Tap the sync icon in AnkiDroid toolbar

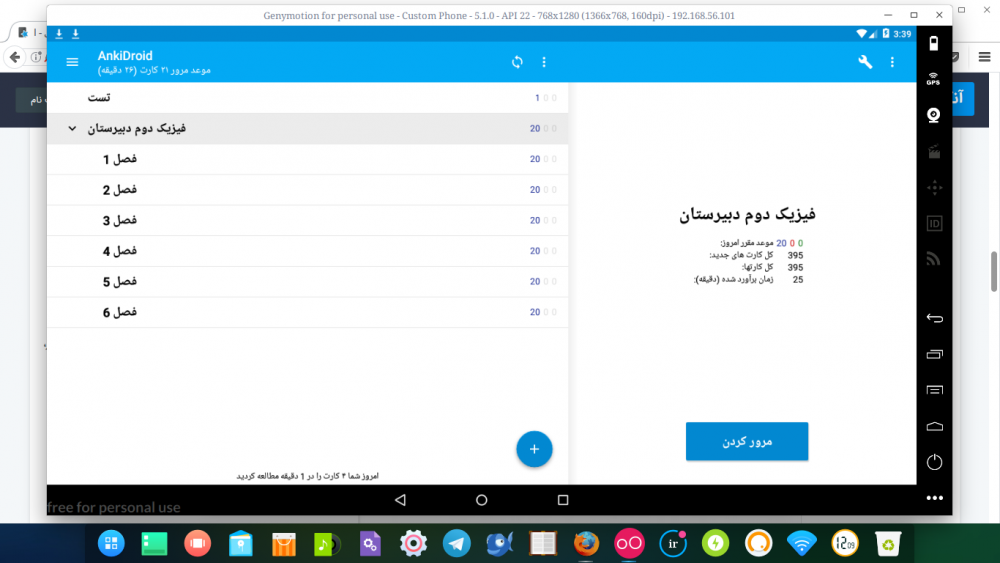point(517,62)
